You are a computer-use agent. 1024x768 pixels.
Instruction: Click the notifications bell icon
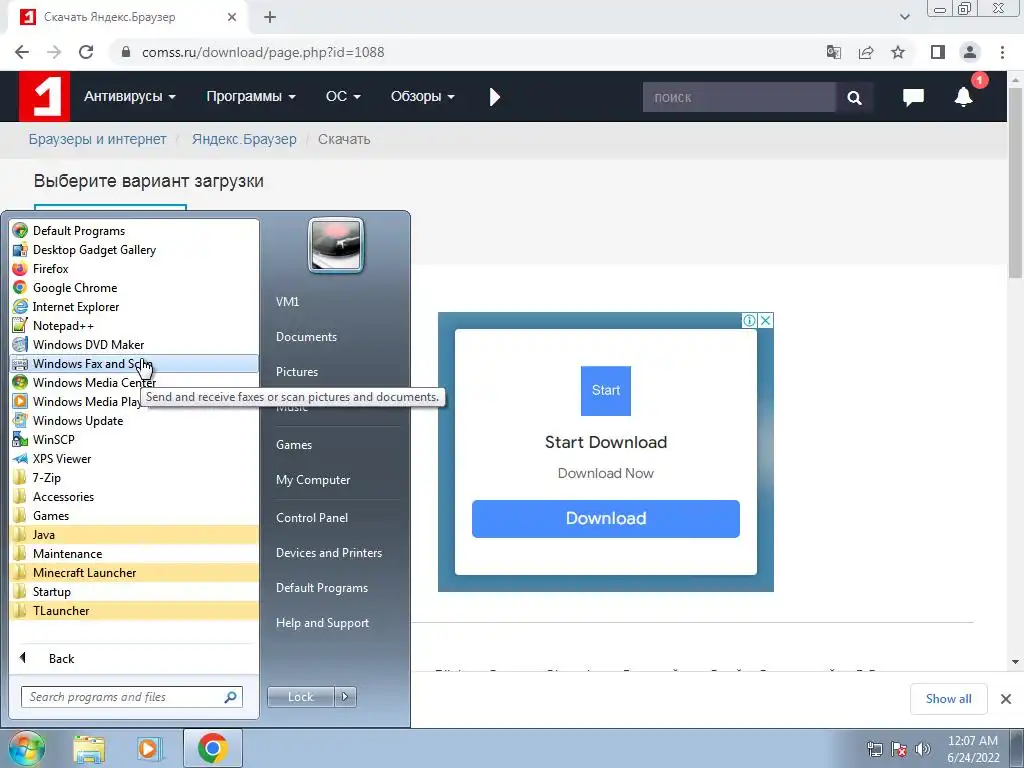click(964, 97)
